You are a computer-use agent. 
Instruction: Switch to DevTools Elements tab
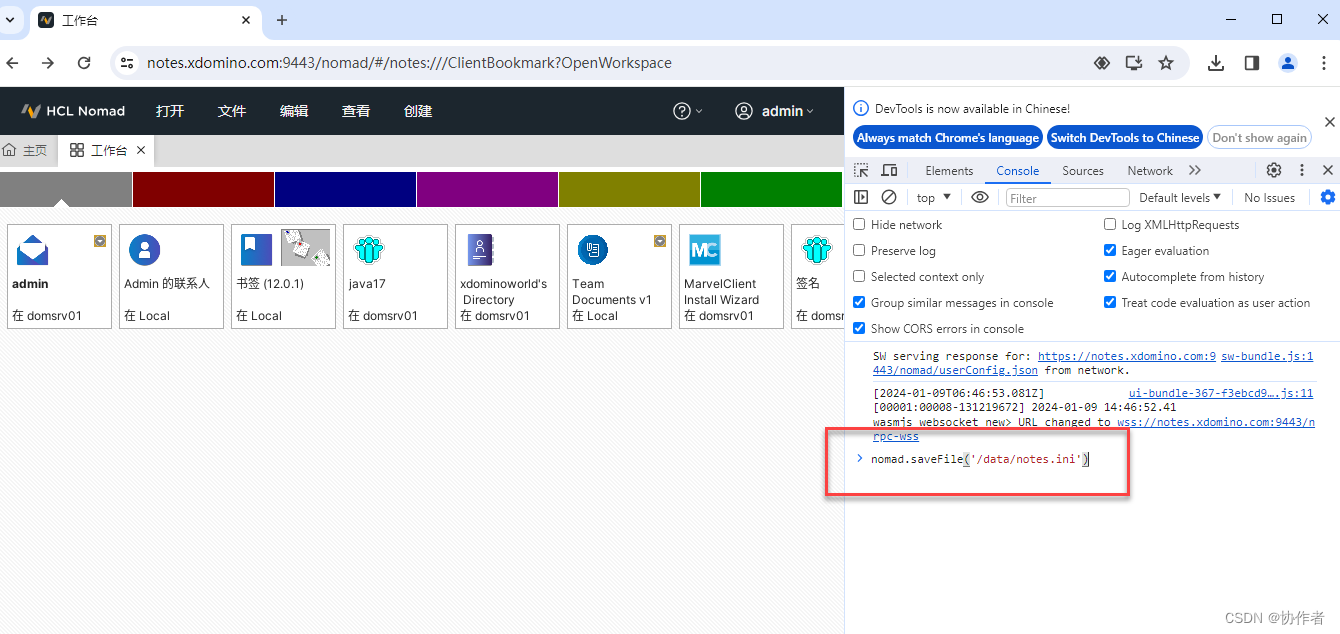coord(949,171)
